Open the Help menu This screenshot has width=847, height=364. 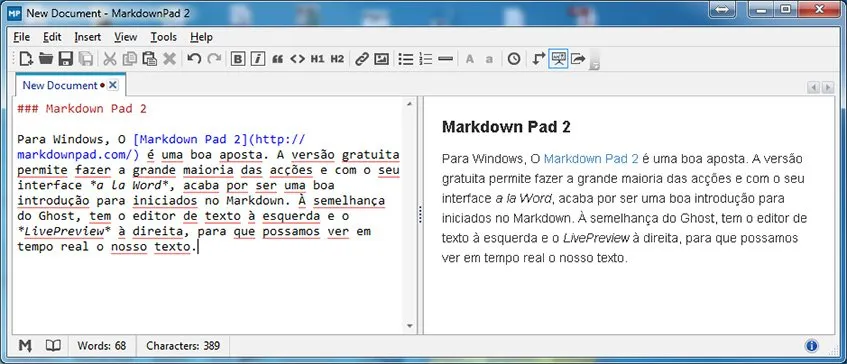pos(201,37)
